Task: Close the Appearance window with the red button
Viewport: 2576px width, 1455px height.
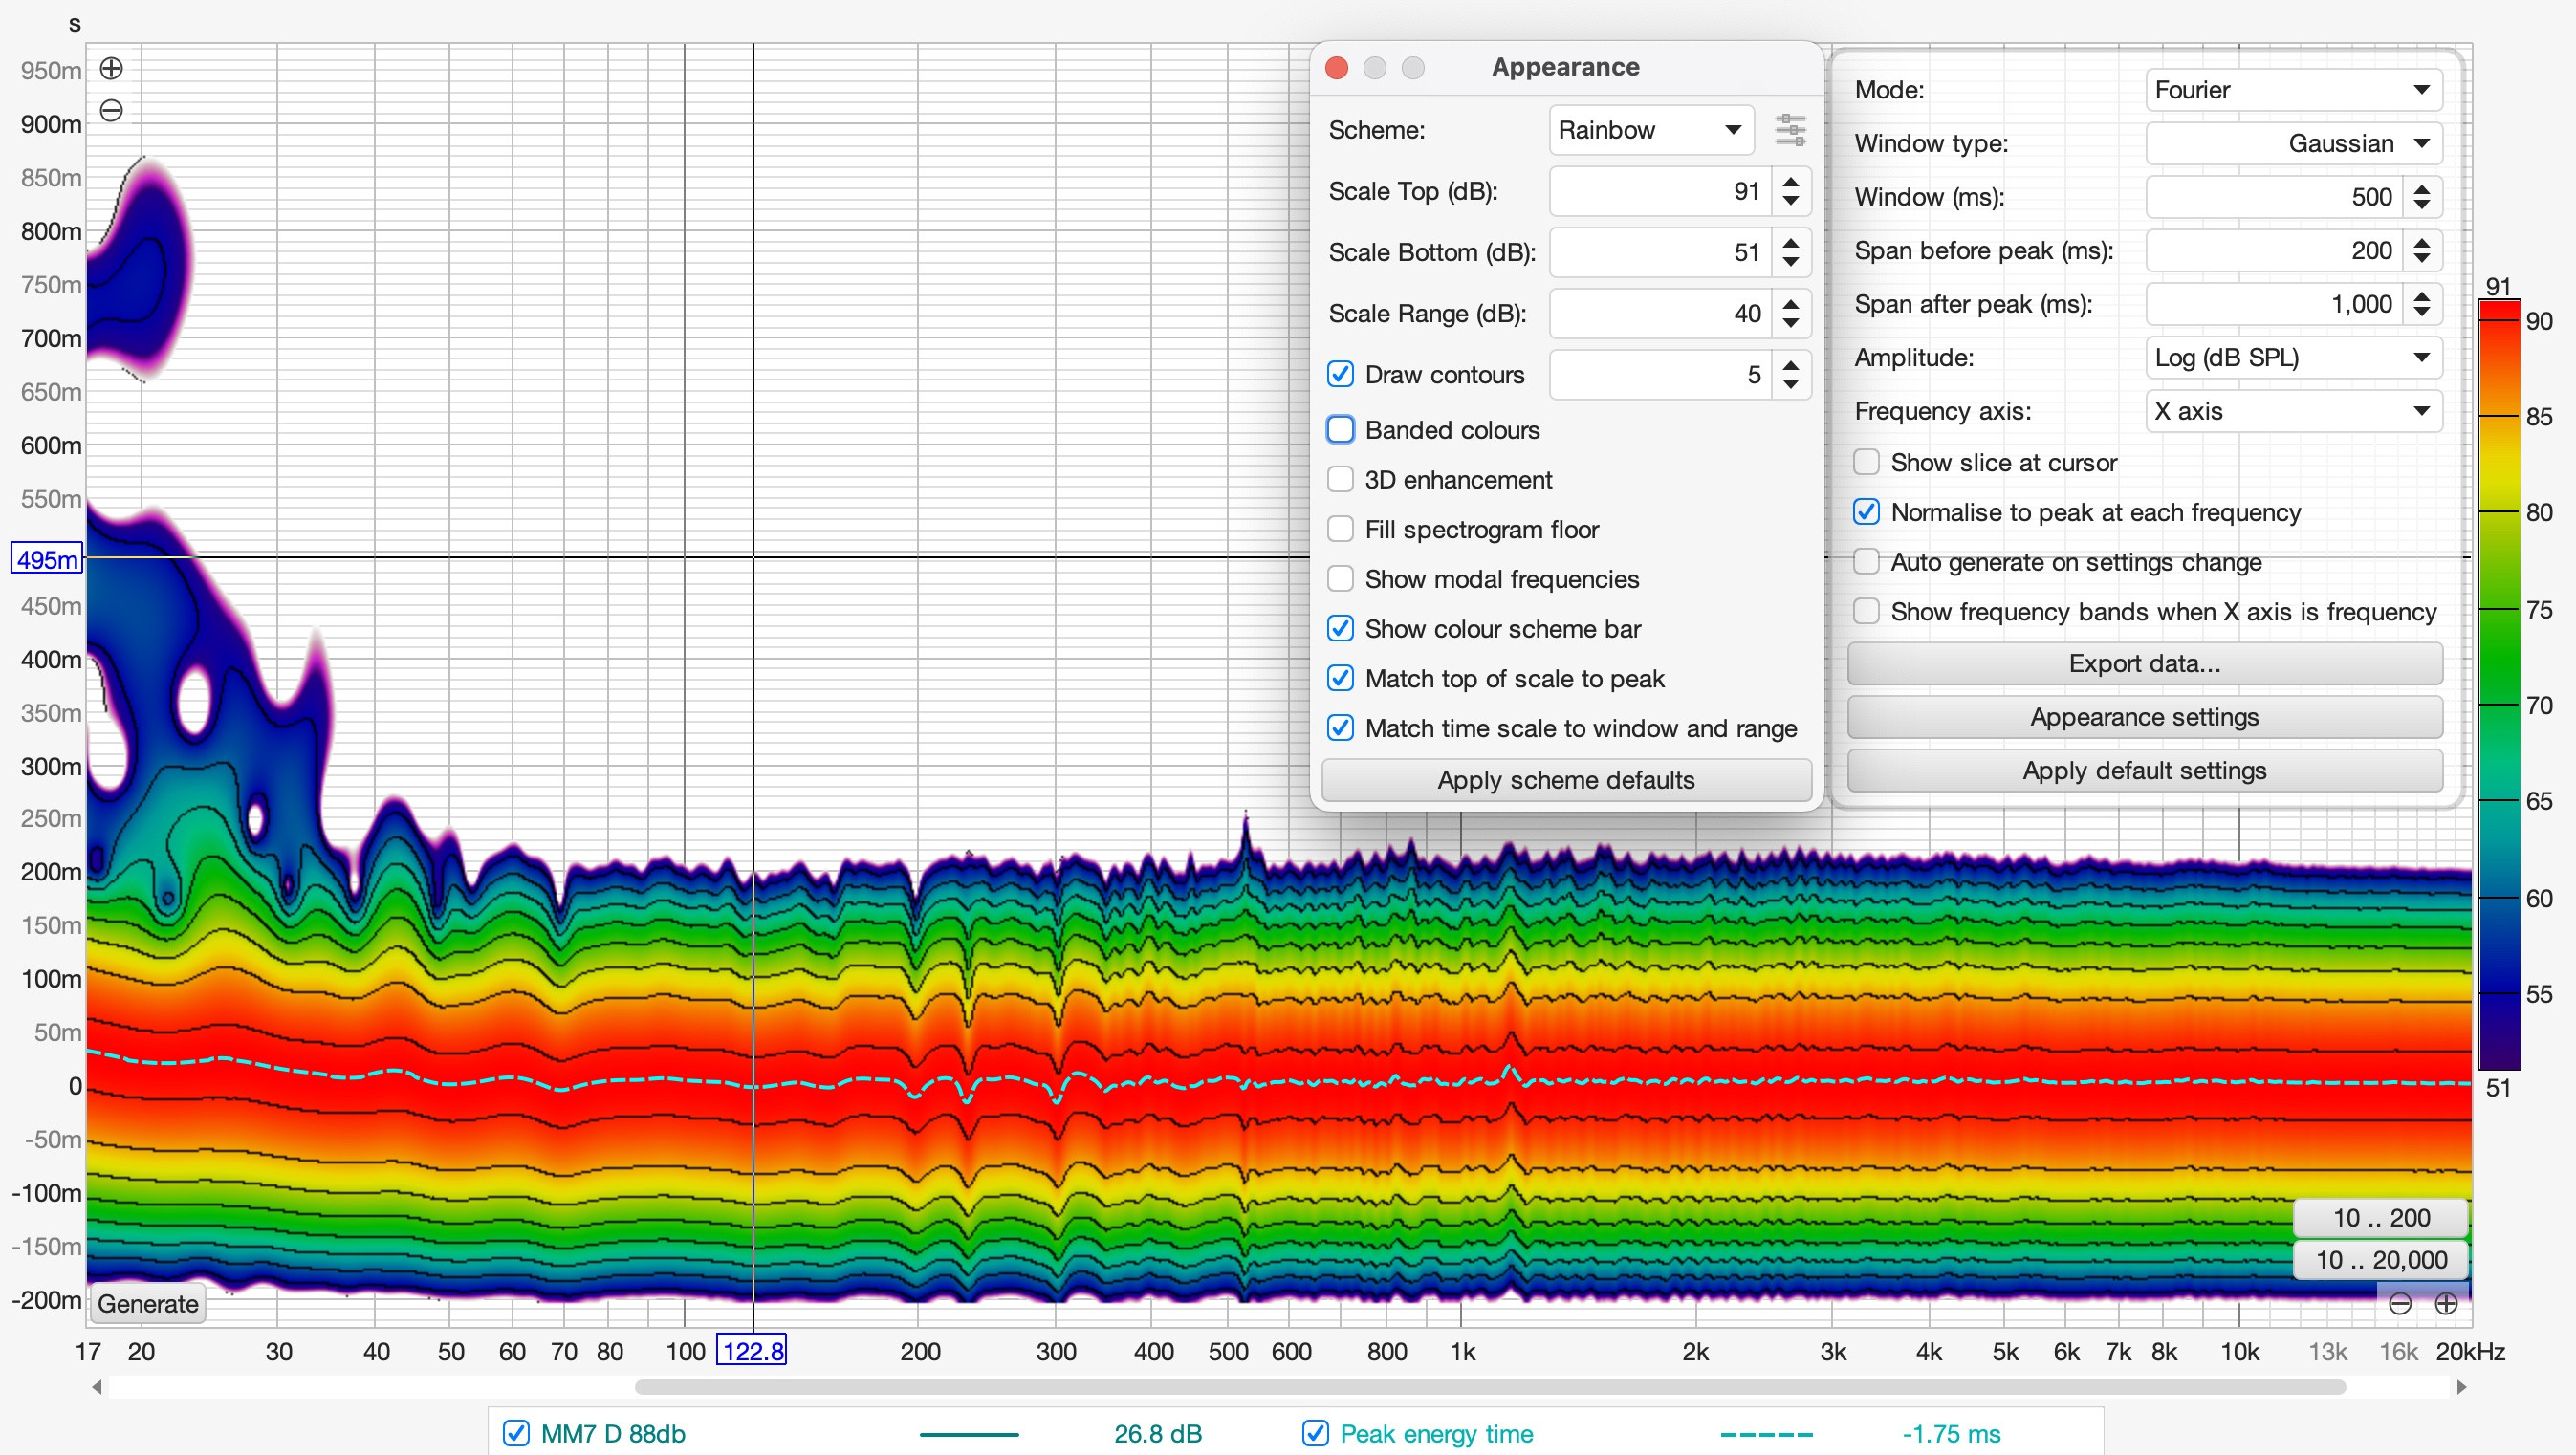Action: tap(1337, 67)
